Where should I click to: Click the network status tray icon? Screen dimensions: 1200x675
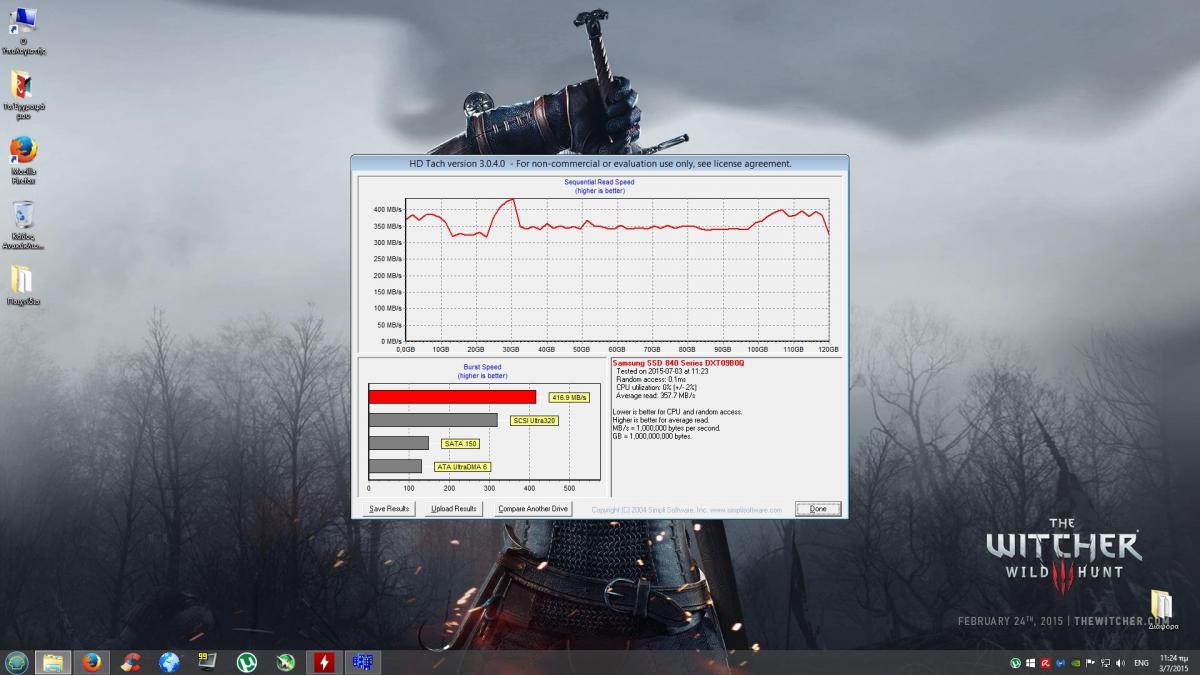[x=1106, y=663]
